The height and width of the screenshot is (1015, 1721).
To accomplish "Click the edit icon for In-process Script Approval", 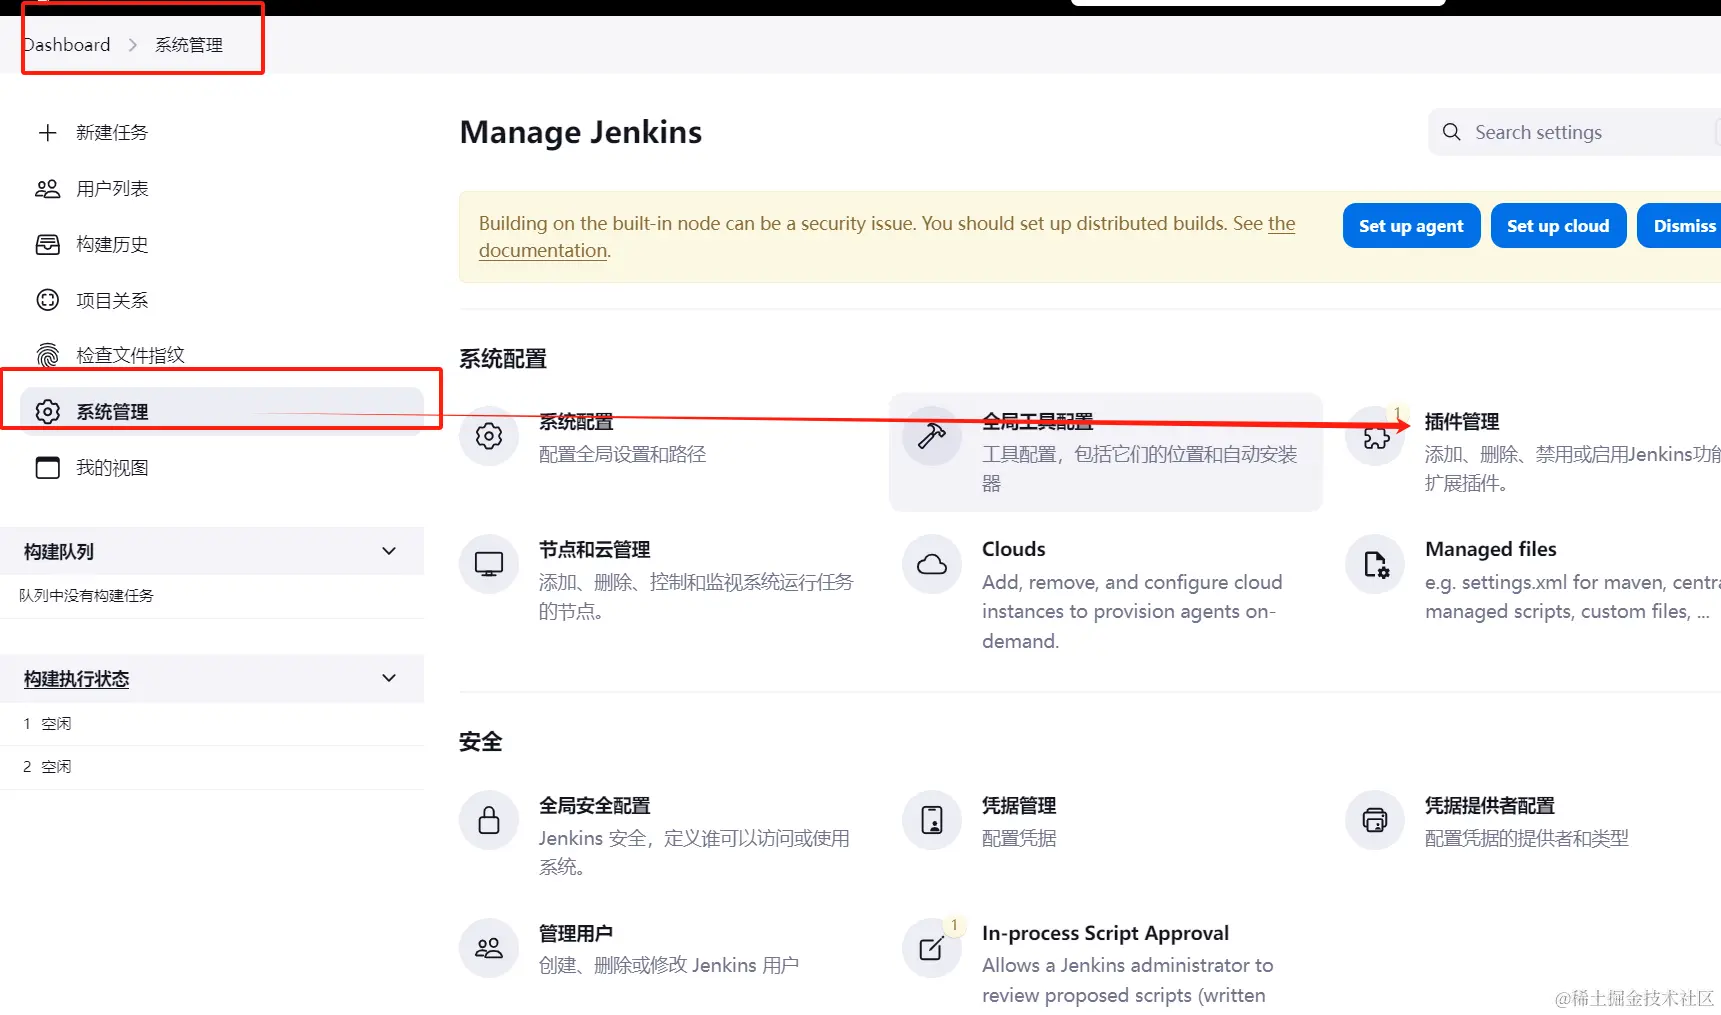I will [x=931, y=949].
